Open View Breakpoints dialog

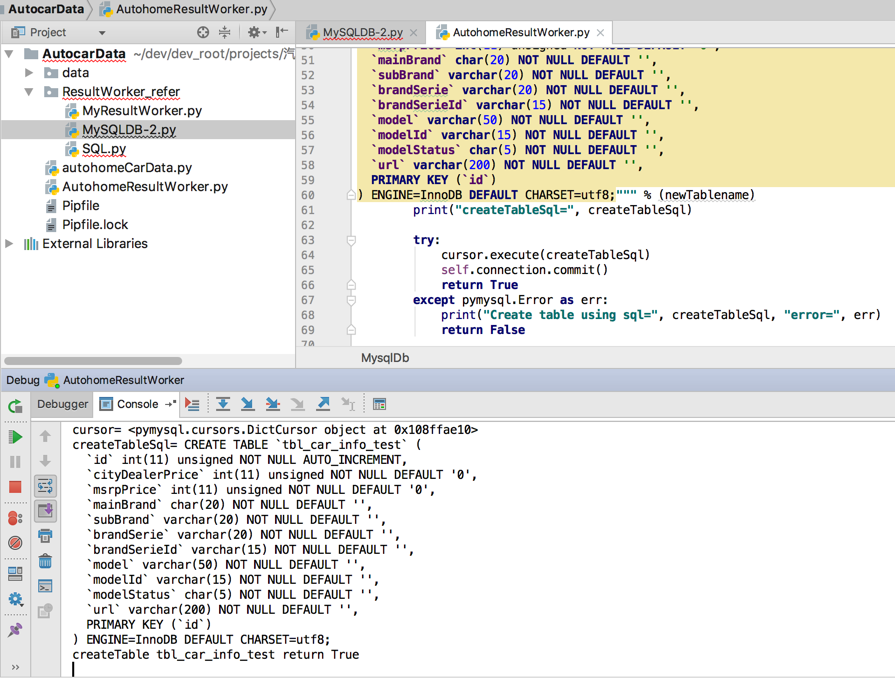15,518
